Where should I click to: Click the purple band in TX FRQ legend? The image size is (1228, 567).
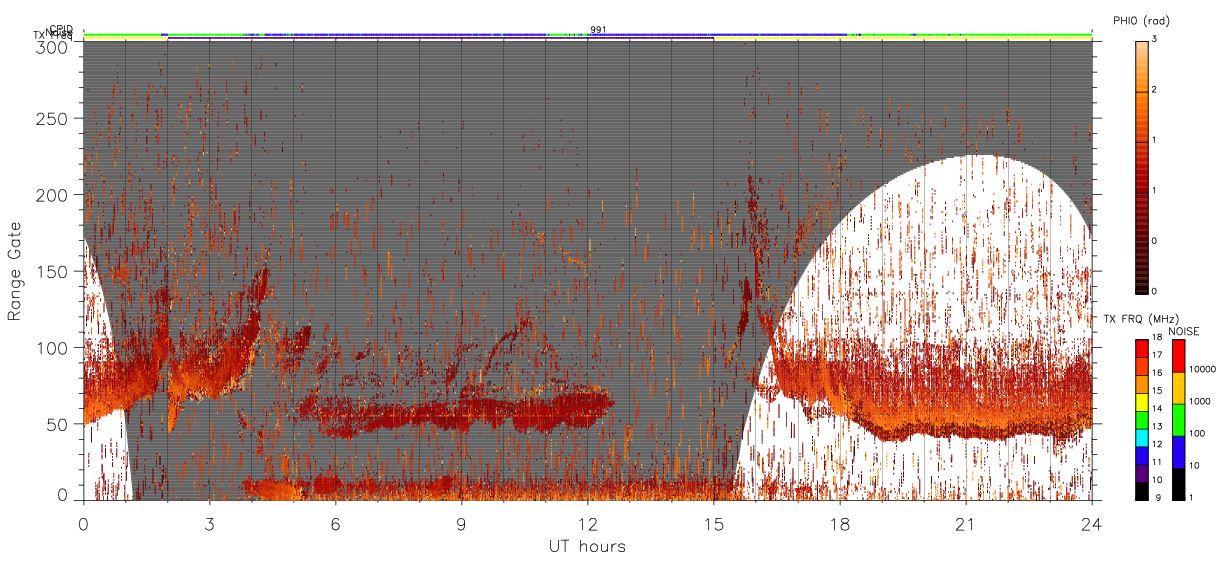[1142, 474]
